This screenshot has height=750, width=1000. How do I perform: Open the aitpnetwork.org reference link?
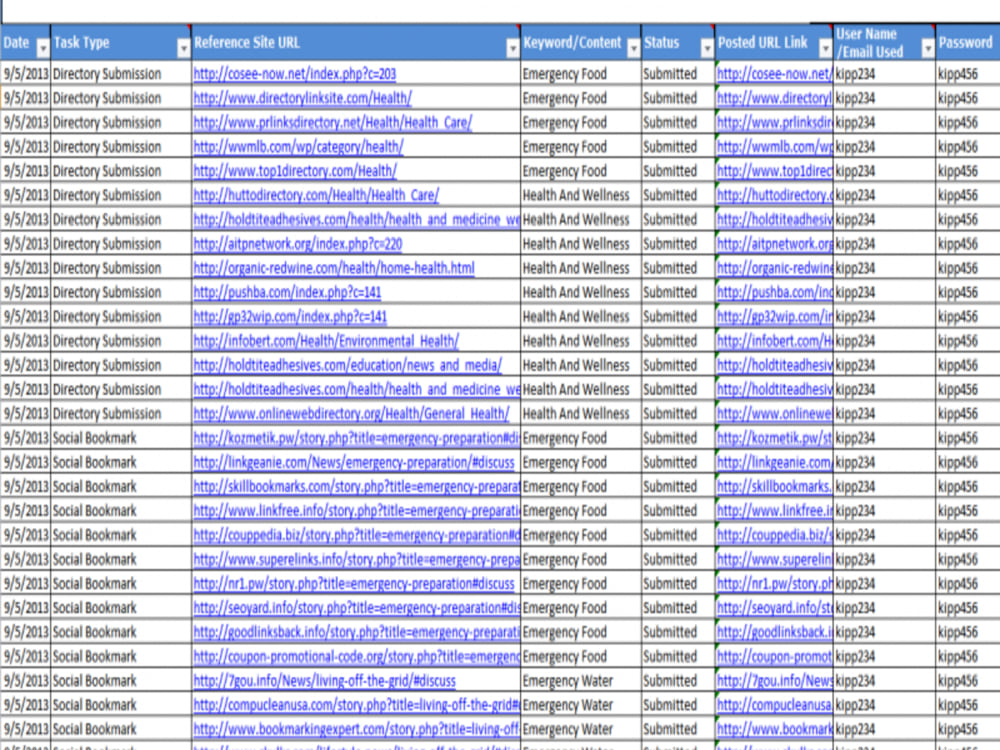point(288,244)
